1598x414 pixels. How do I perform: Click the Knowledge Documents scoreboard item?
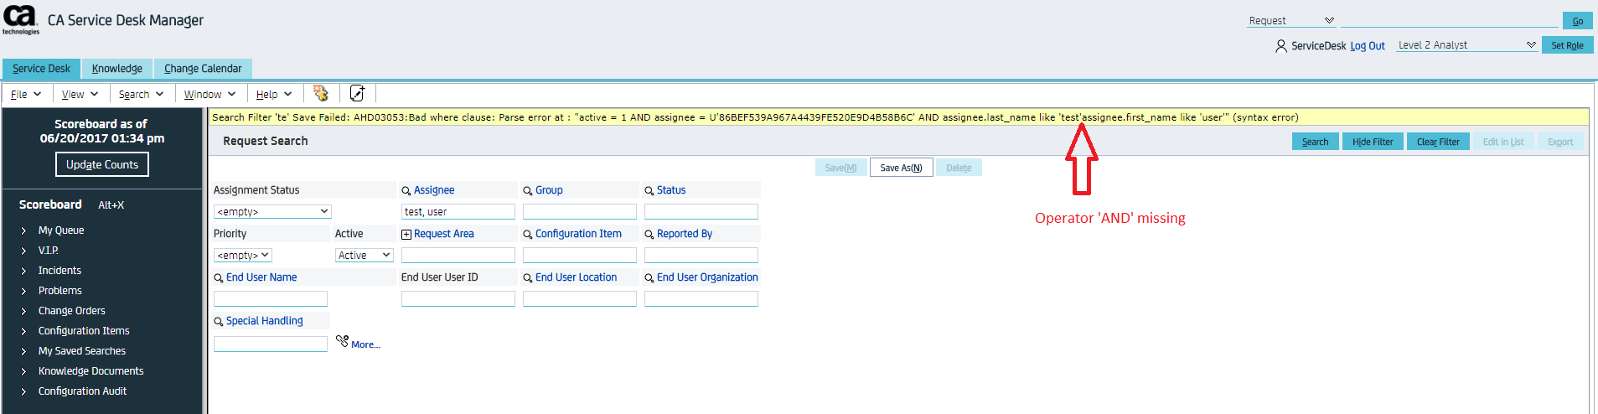pyautogui.click(x=91, y=371)
